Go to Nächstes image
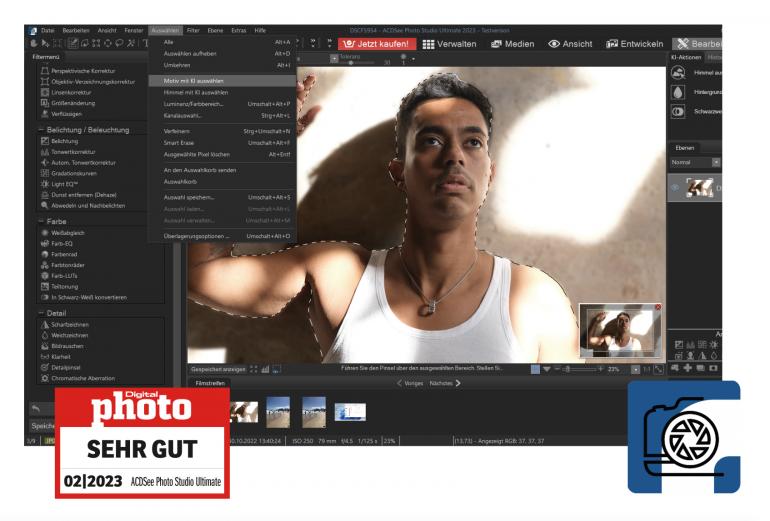The height and width of the screenshot is (521, 770). [445, 383]
